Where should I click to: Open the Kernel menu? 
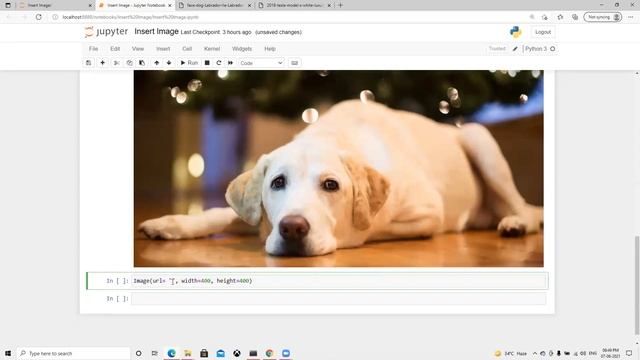pos(212,49)
